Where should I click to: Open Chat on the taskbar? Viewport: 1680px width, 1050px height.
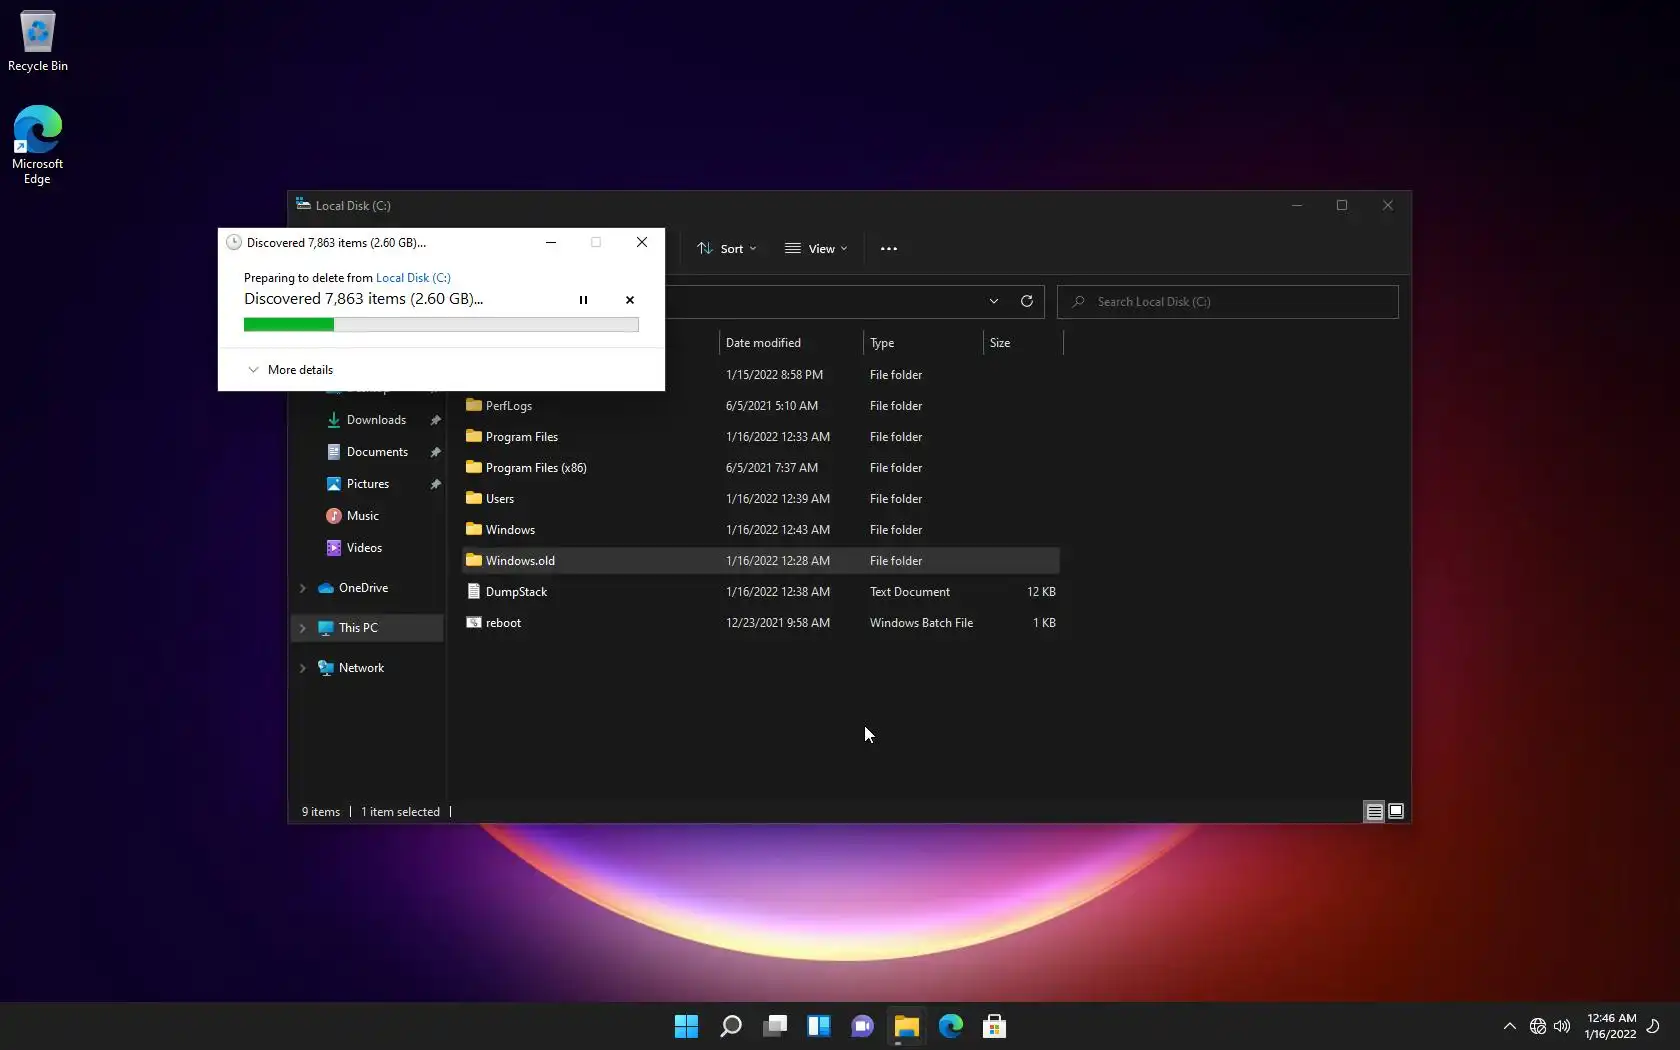[862, 1026]
